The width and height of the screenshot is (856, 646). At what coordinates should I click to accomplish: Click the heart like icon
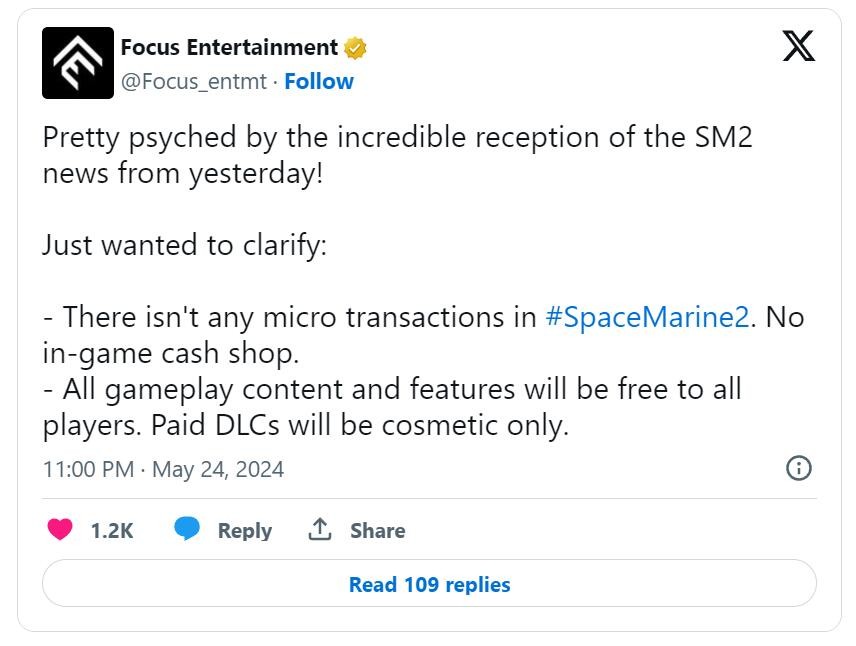[x=60, y=530]
